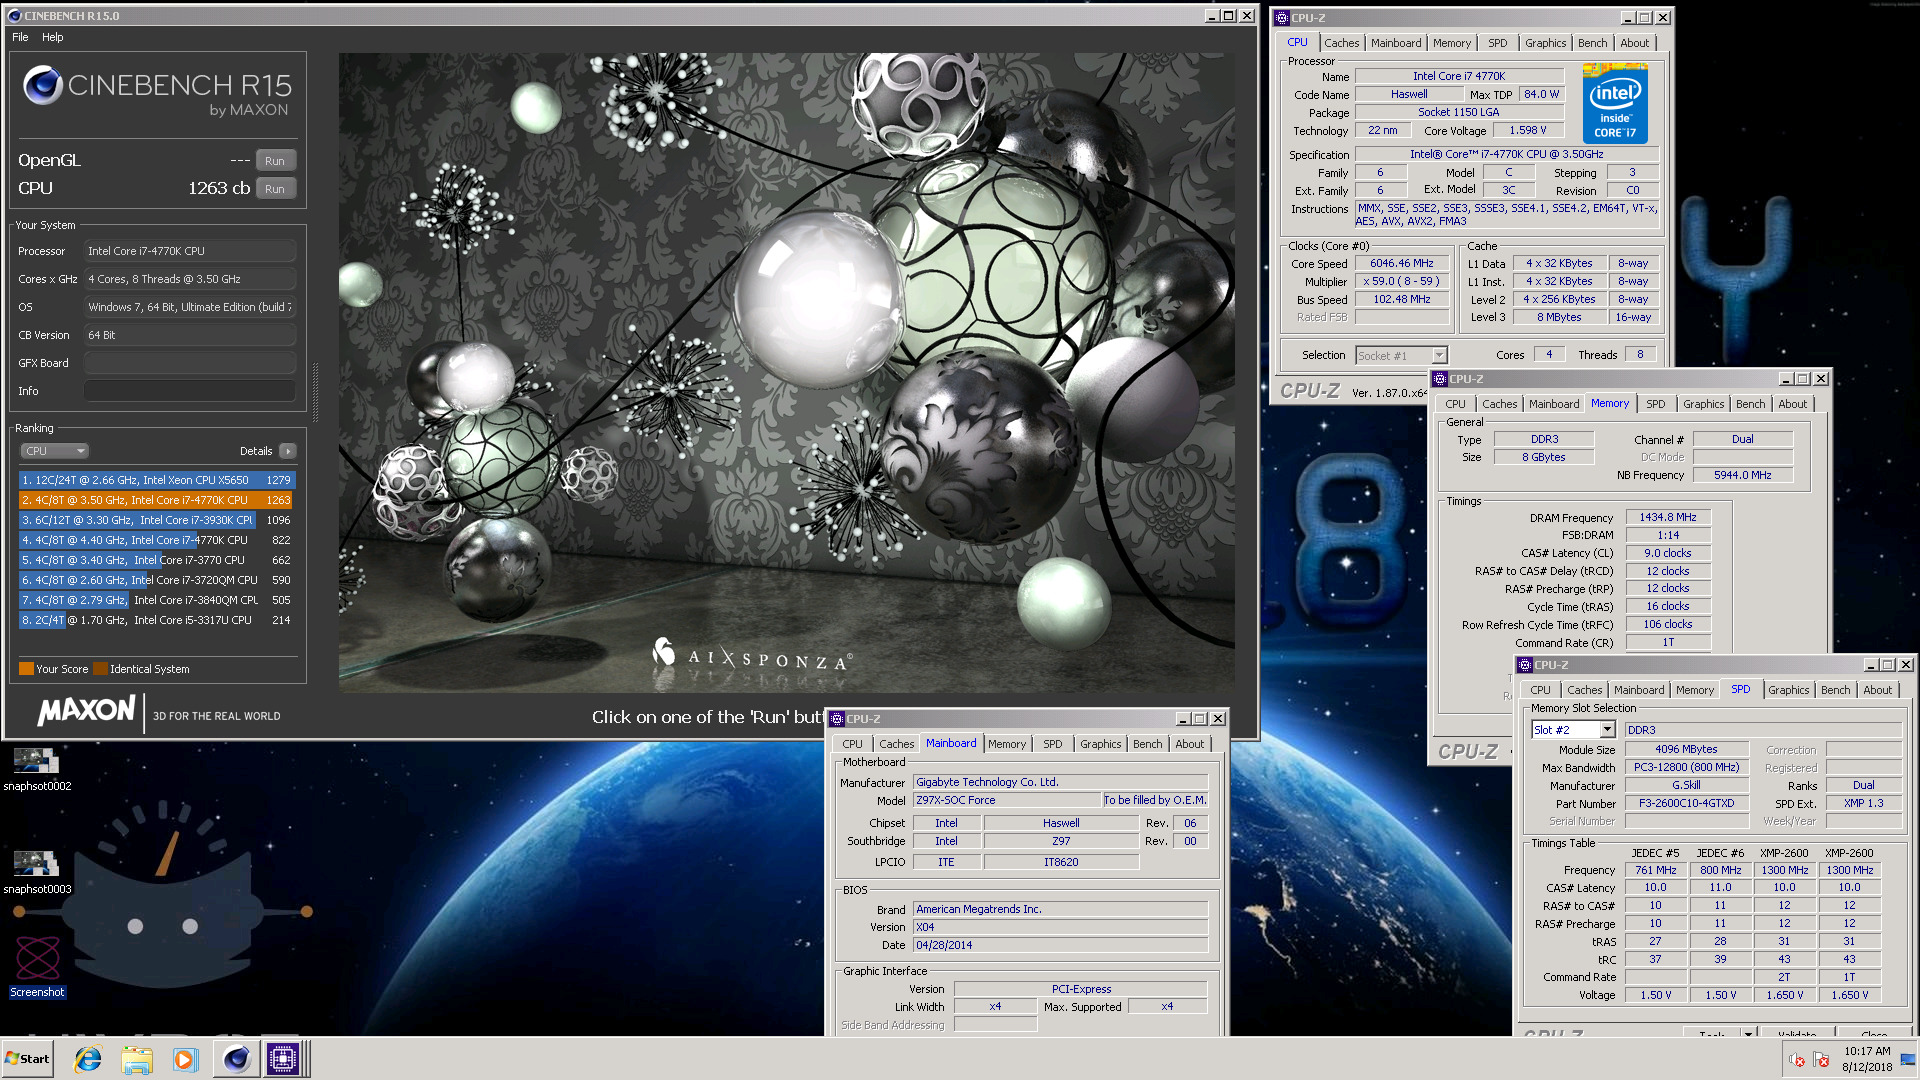Open the File menu in Cinebench
This screenshot has height=1080, width=1920.
pyautogui.click(x=20, y=37)
